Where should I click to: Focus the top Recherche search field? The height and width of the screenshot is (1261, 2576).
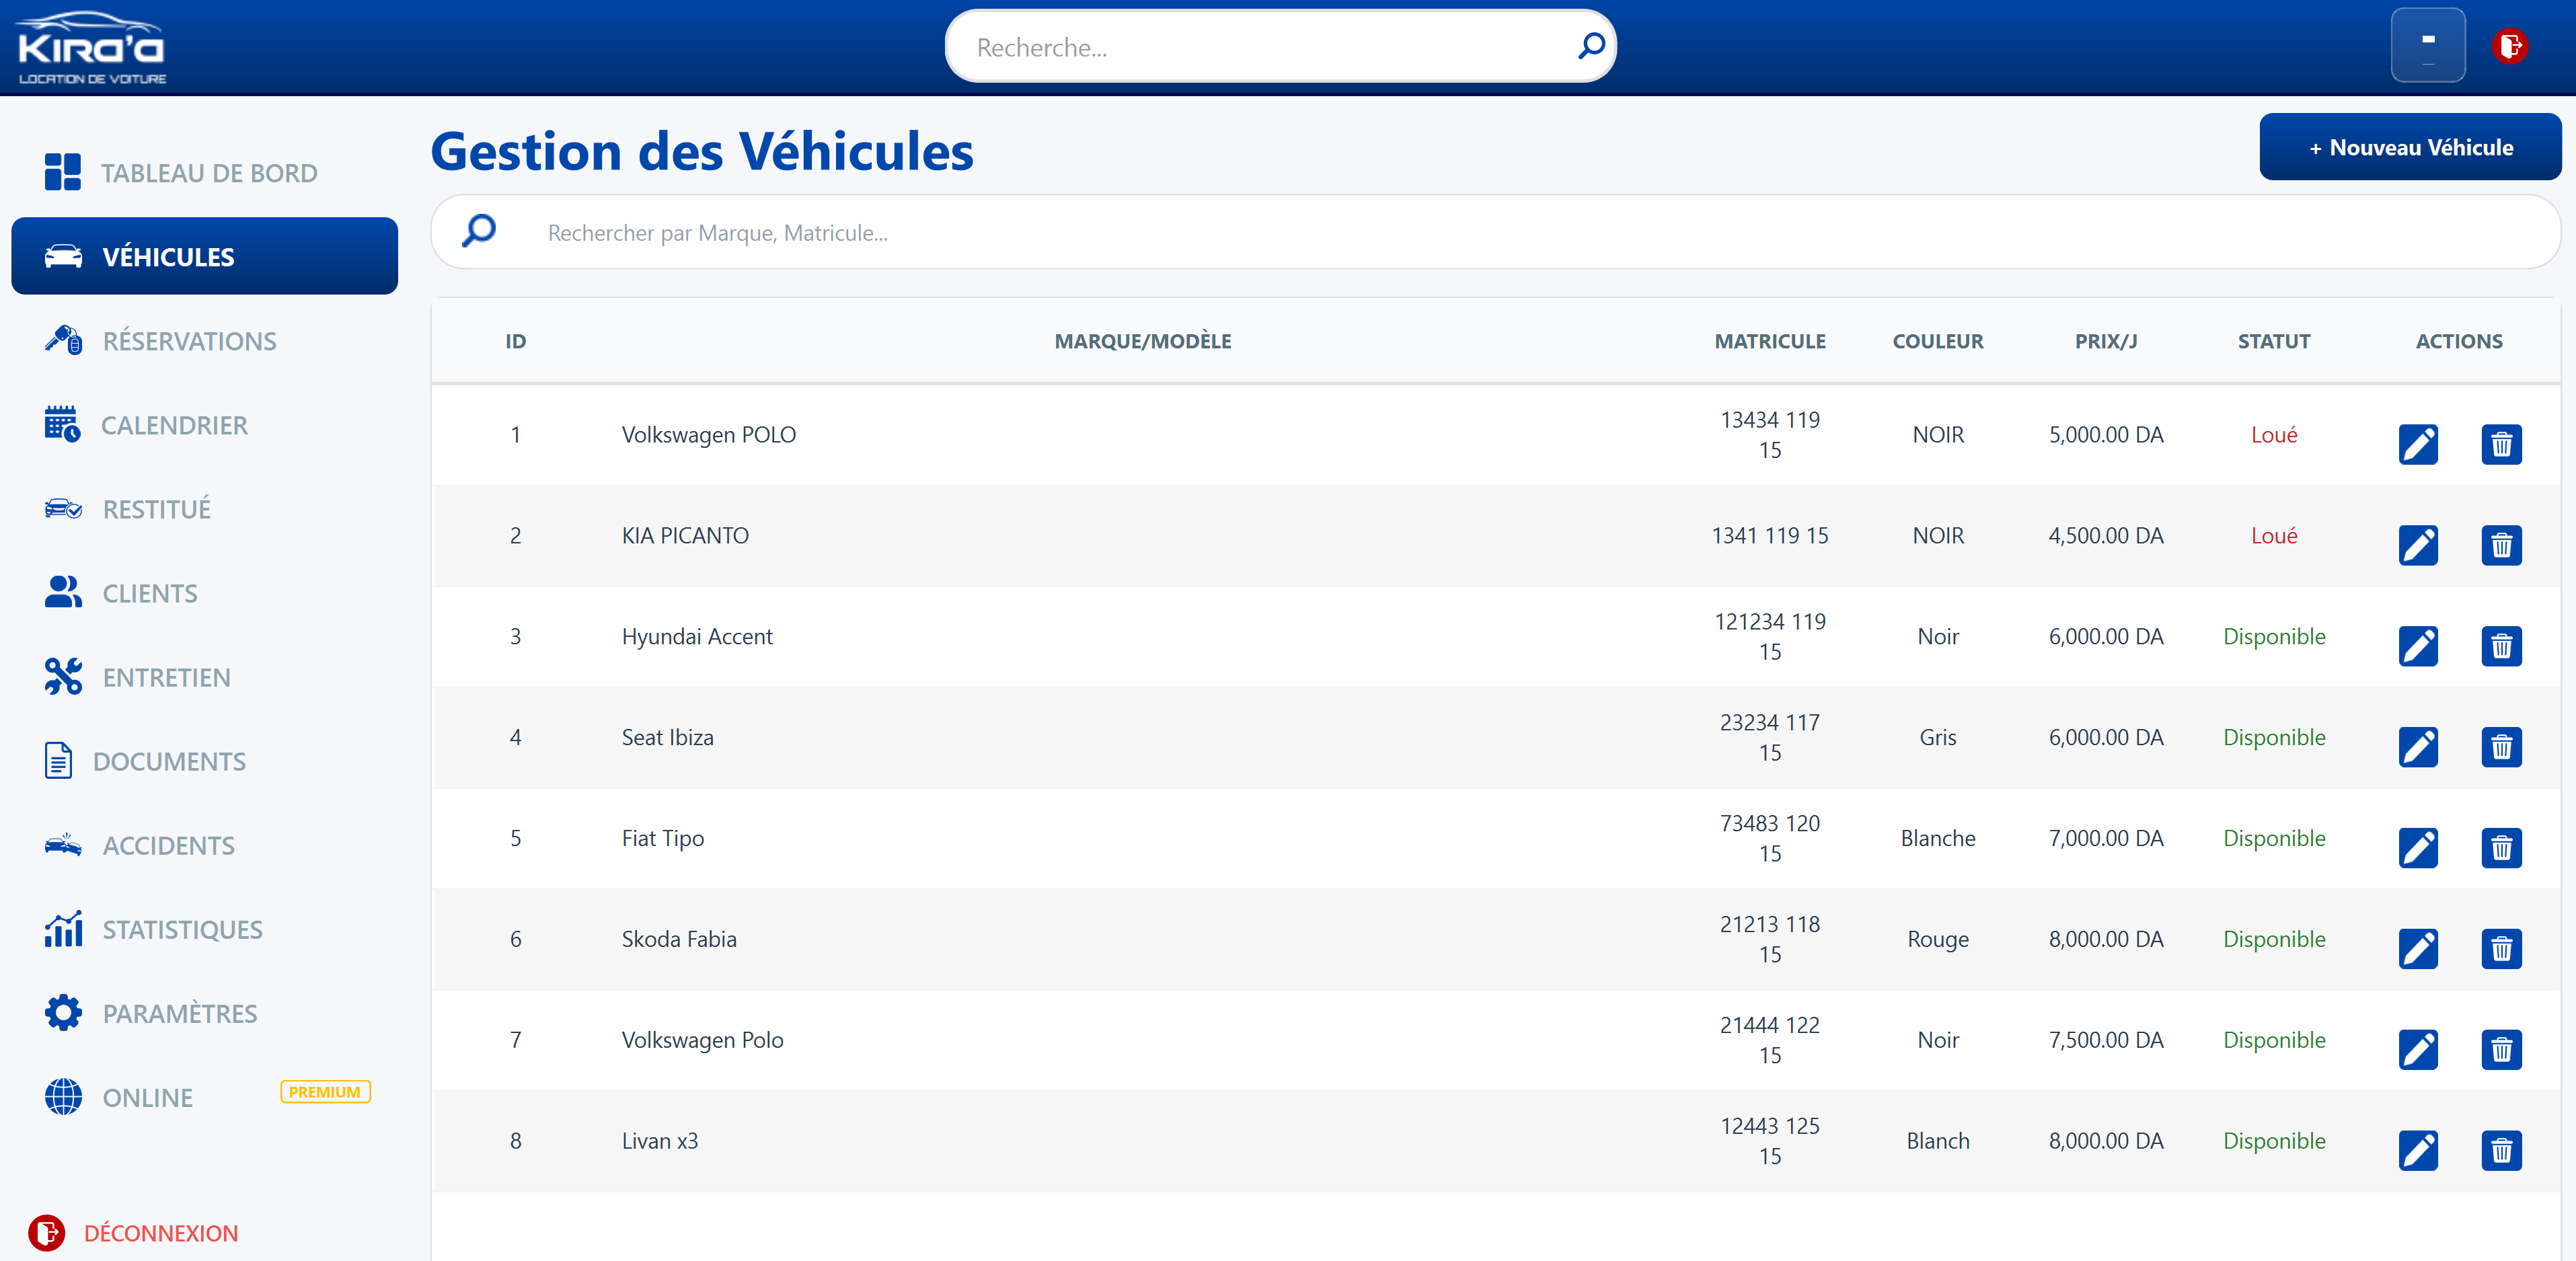1280,46
